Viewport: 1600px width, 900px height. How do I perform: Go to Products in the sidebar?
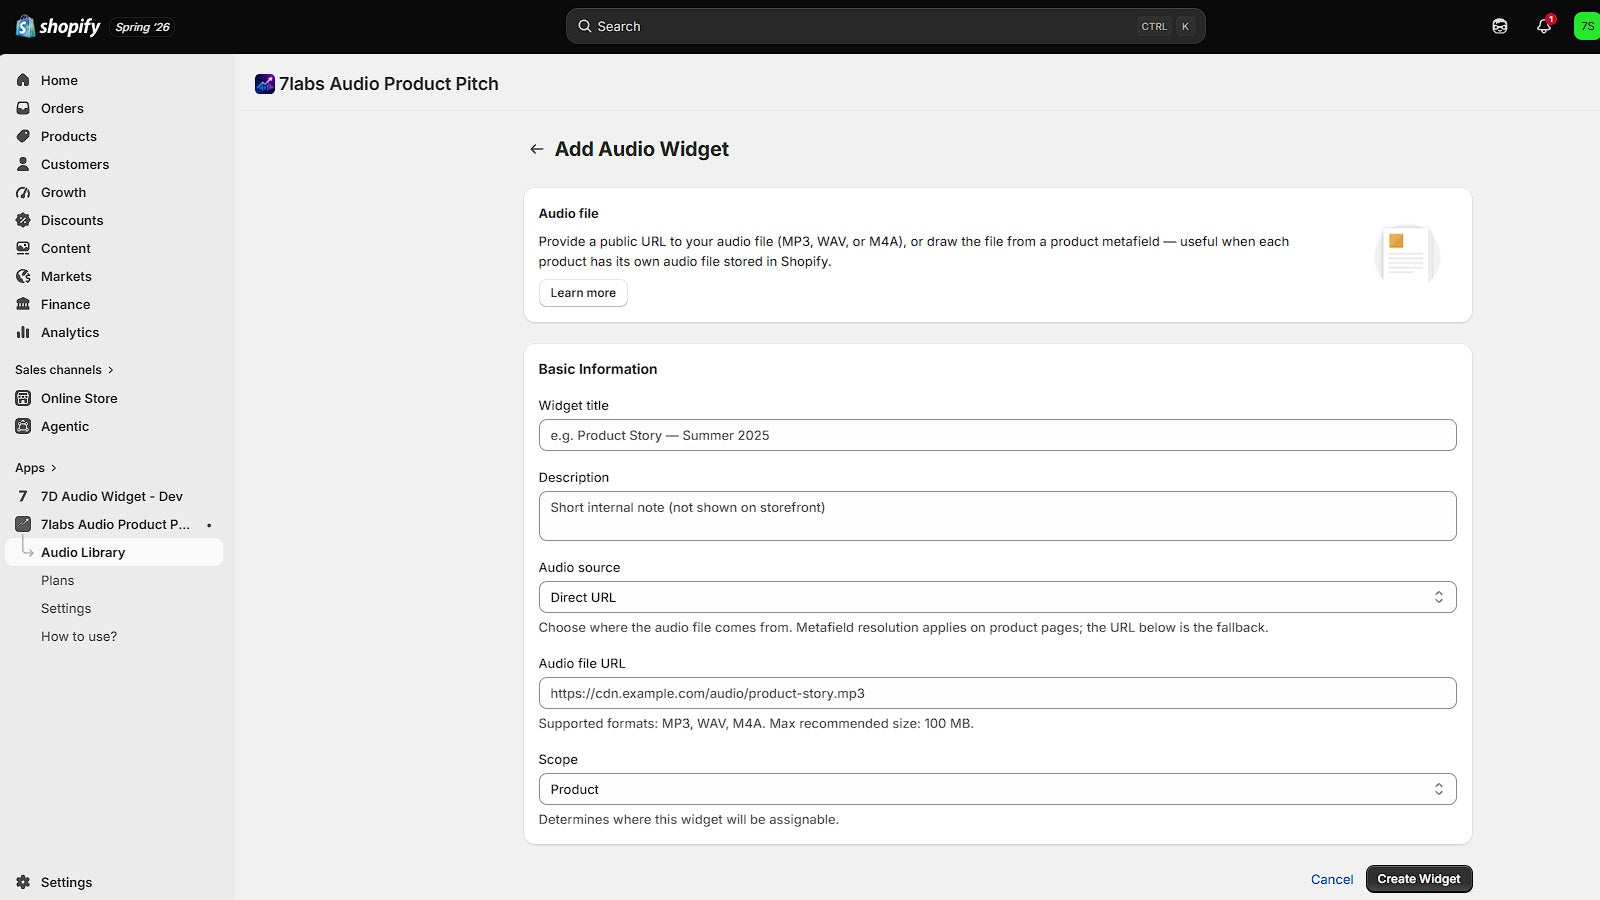coord(69,136)
